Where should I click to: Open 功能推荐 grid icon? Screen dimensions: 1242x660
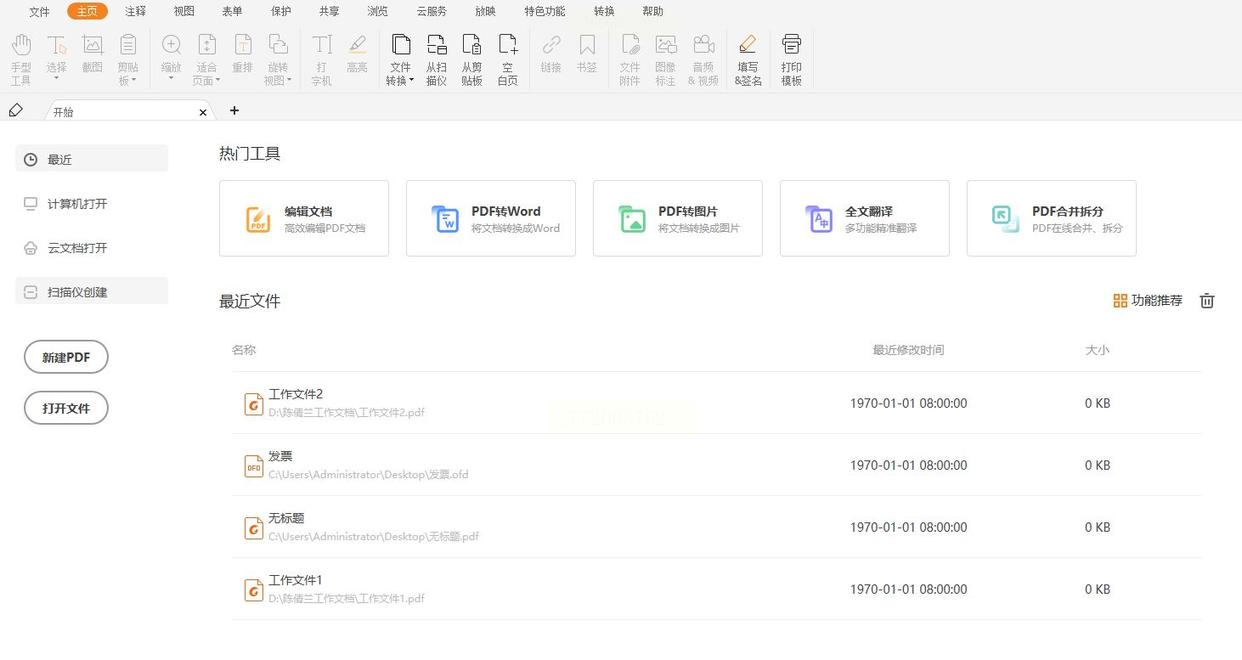click(x=1120, y=301)
